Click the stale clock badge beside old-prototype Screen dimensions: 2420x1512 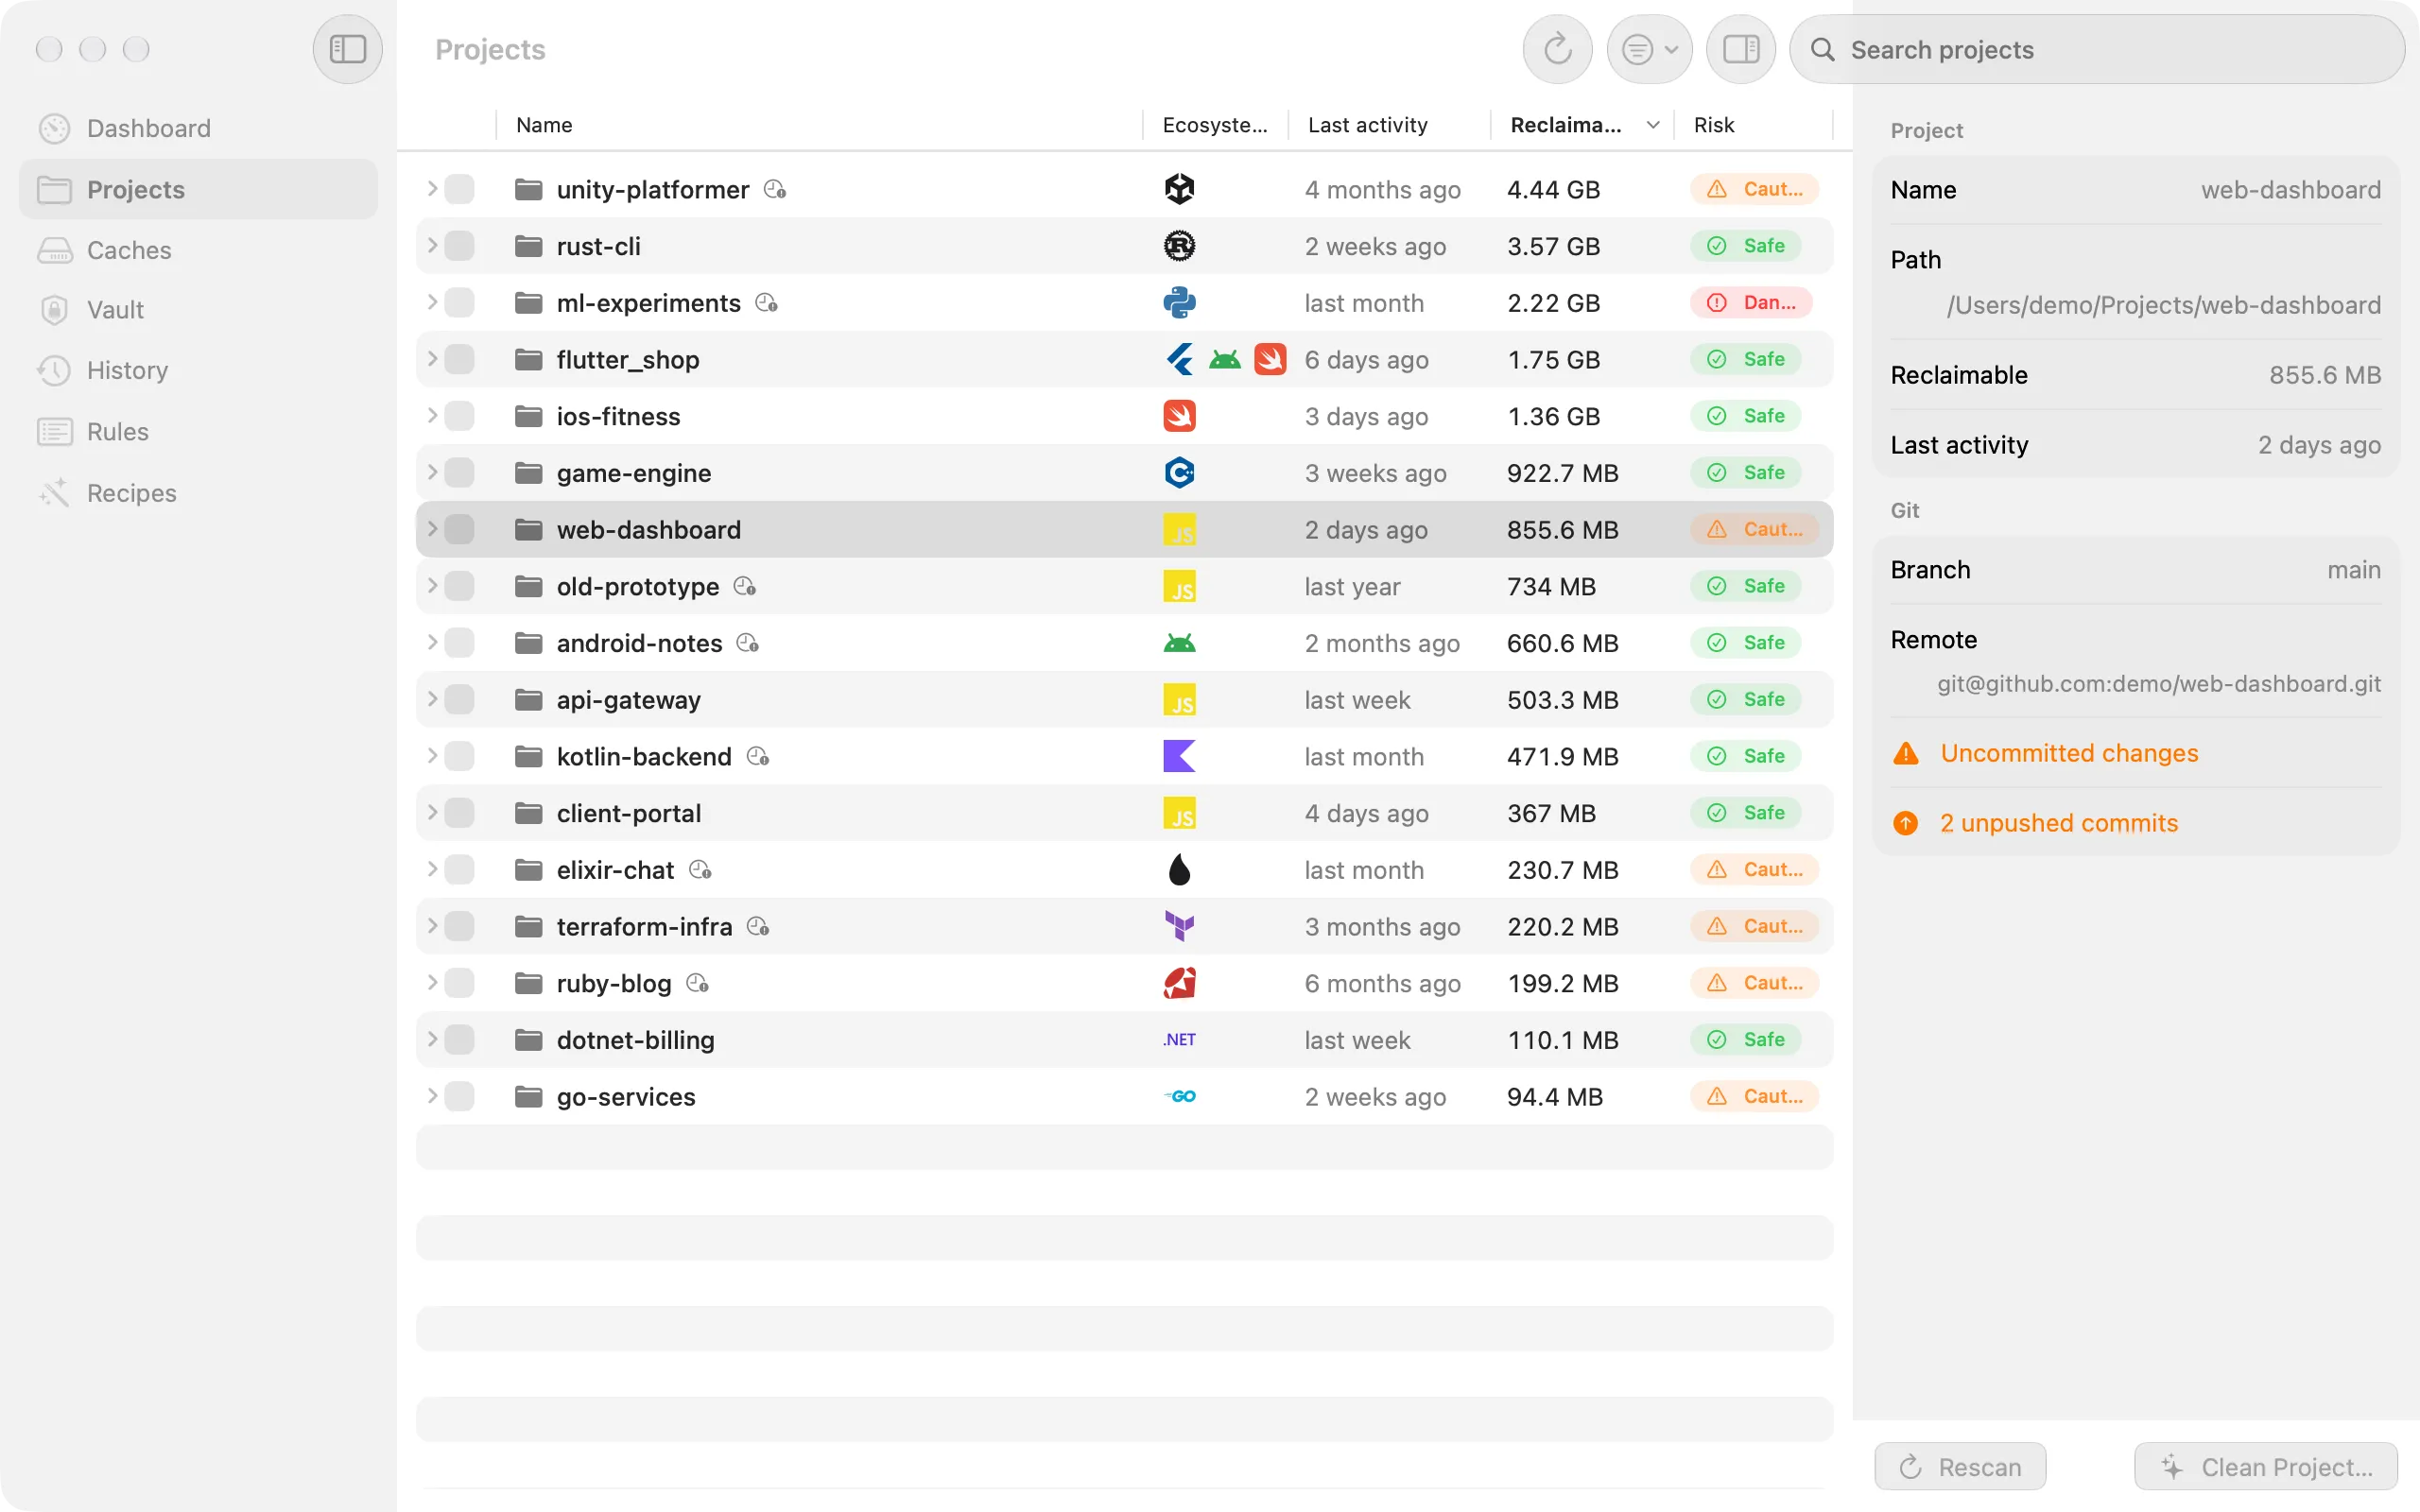click(745, 586)
